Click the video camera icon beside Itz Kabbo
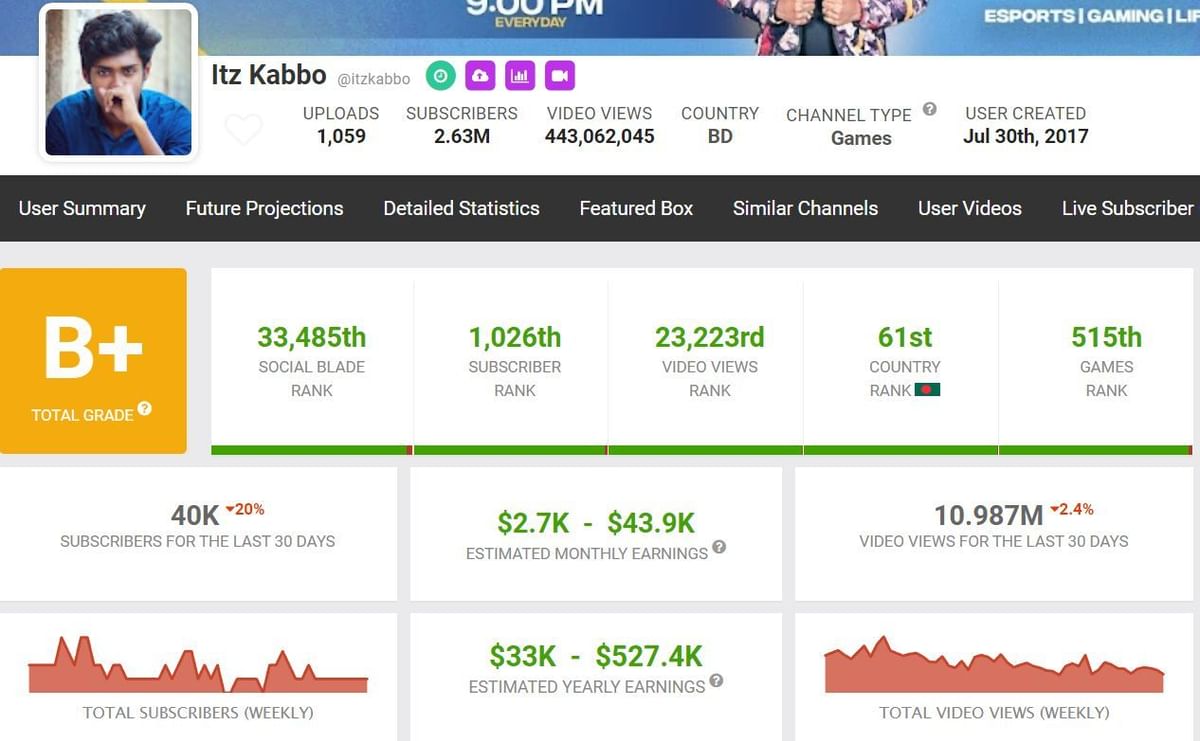 [560, 75]
